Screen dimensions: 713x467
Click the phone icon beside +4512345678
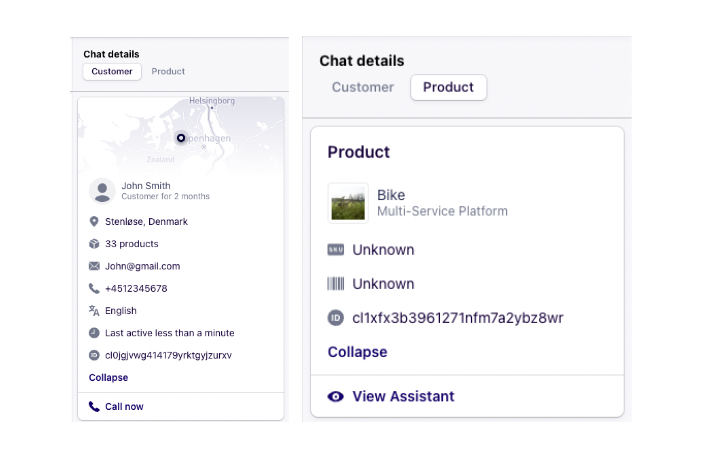(94, 289)
